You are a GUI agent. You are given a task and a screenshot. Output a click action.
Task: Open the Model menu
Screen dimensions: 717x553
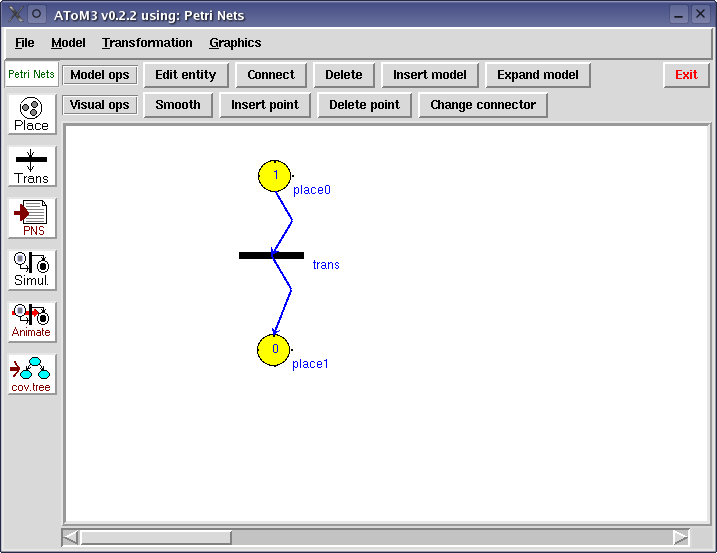pyautogui.click(x=68, y=43)
